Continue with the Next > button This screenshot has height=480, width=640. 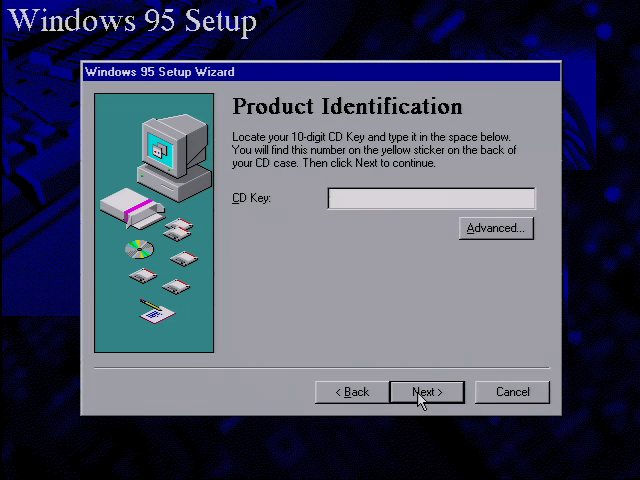click(x=427, y=392)
